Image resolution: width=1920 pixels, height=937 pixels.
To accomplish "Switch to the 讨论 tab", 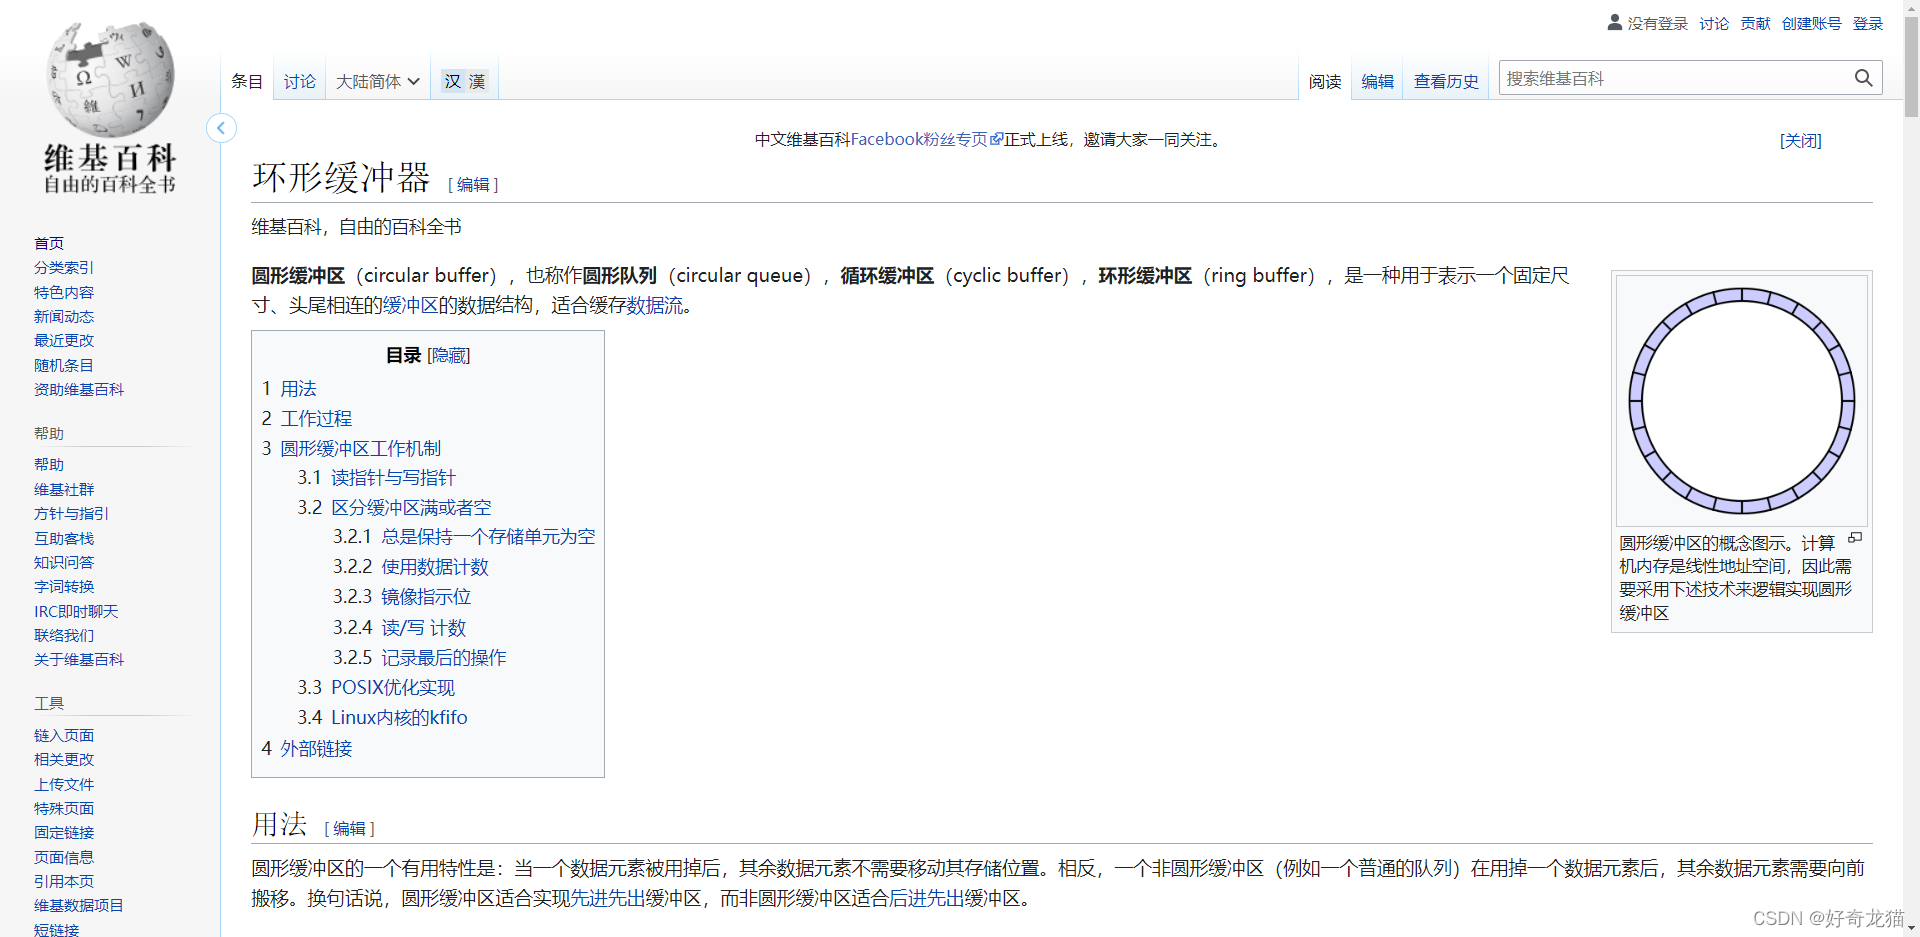I will click(299, 81).
